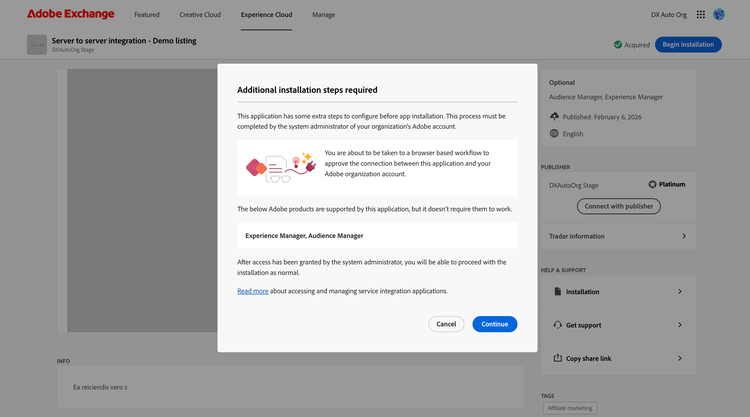
Task: Click the English language text
Action: 573,134
